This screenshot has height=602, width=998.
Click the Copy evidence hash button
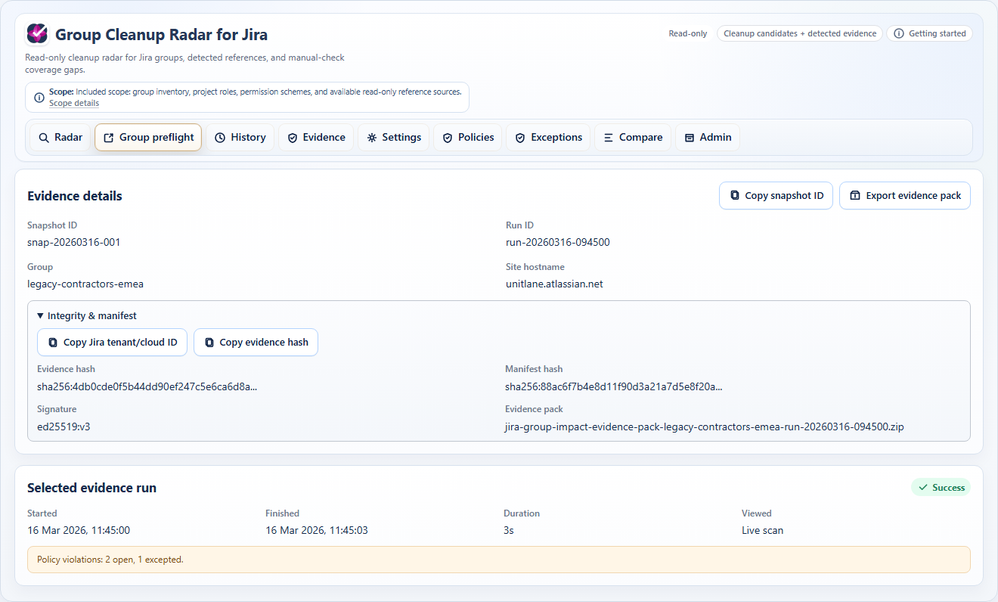[256, 342]
